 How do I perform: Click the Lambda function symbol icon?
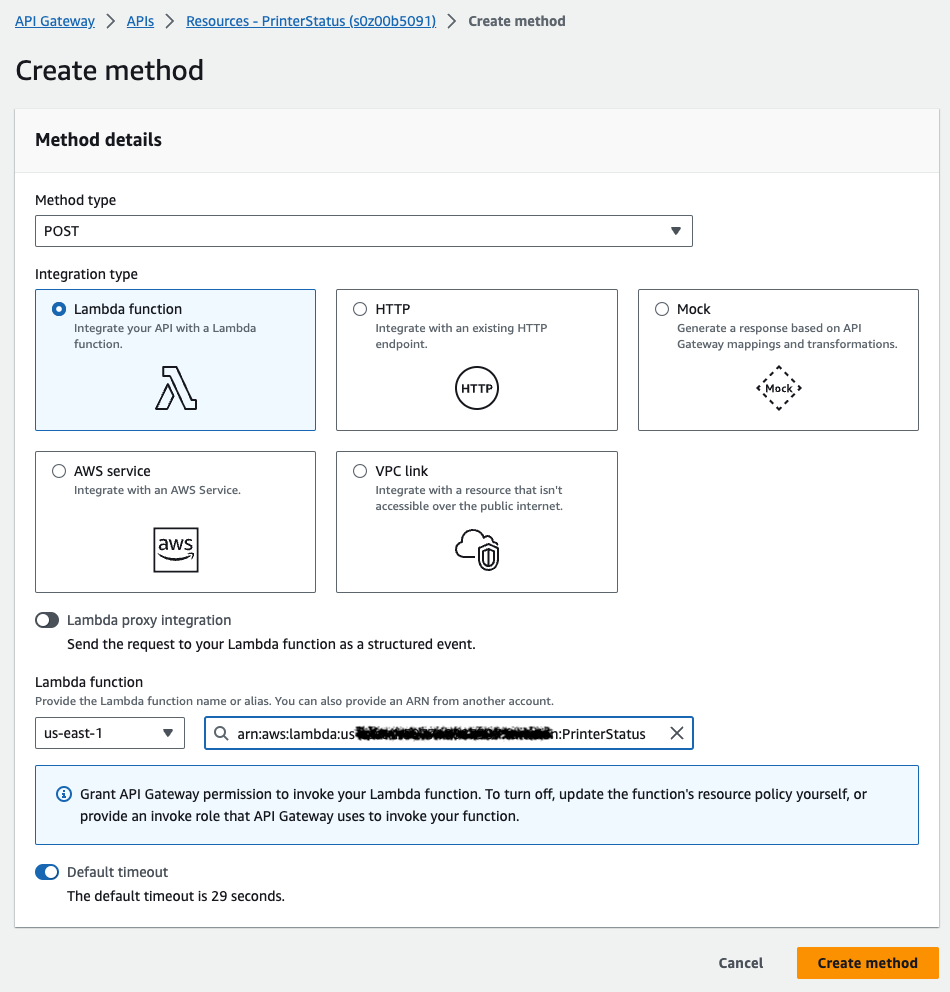pos(176,388)
